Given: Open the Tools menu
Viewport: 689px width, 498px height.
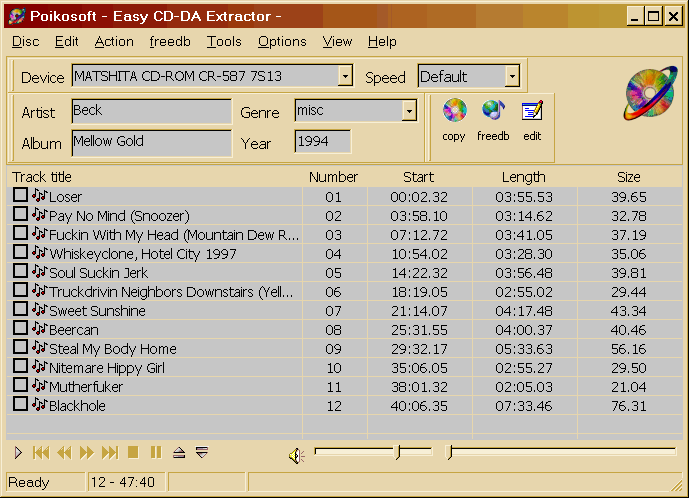Looking at the screenshot, I should pyautogui.click(x=224, y=41).
